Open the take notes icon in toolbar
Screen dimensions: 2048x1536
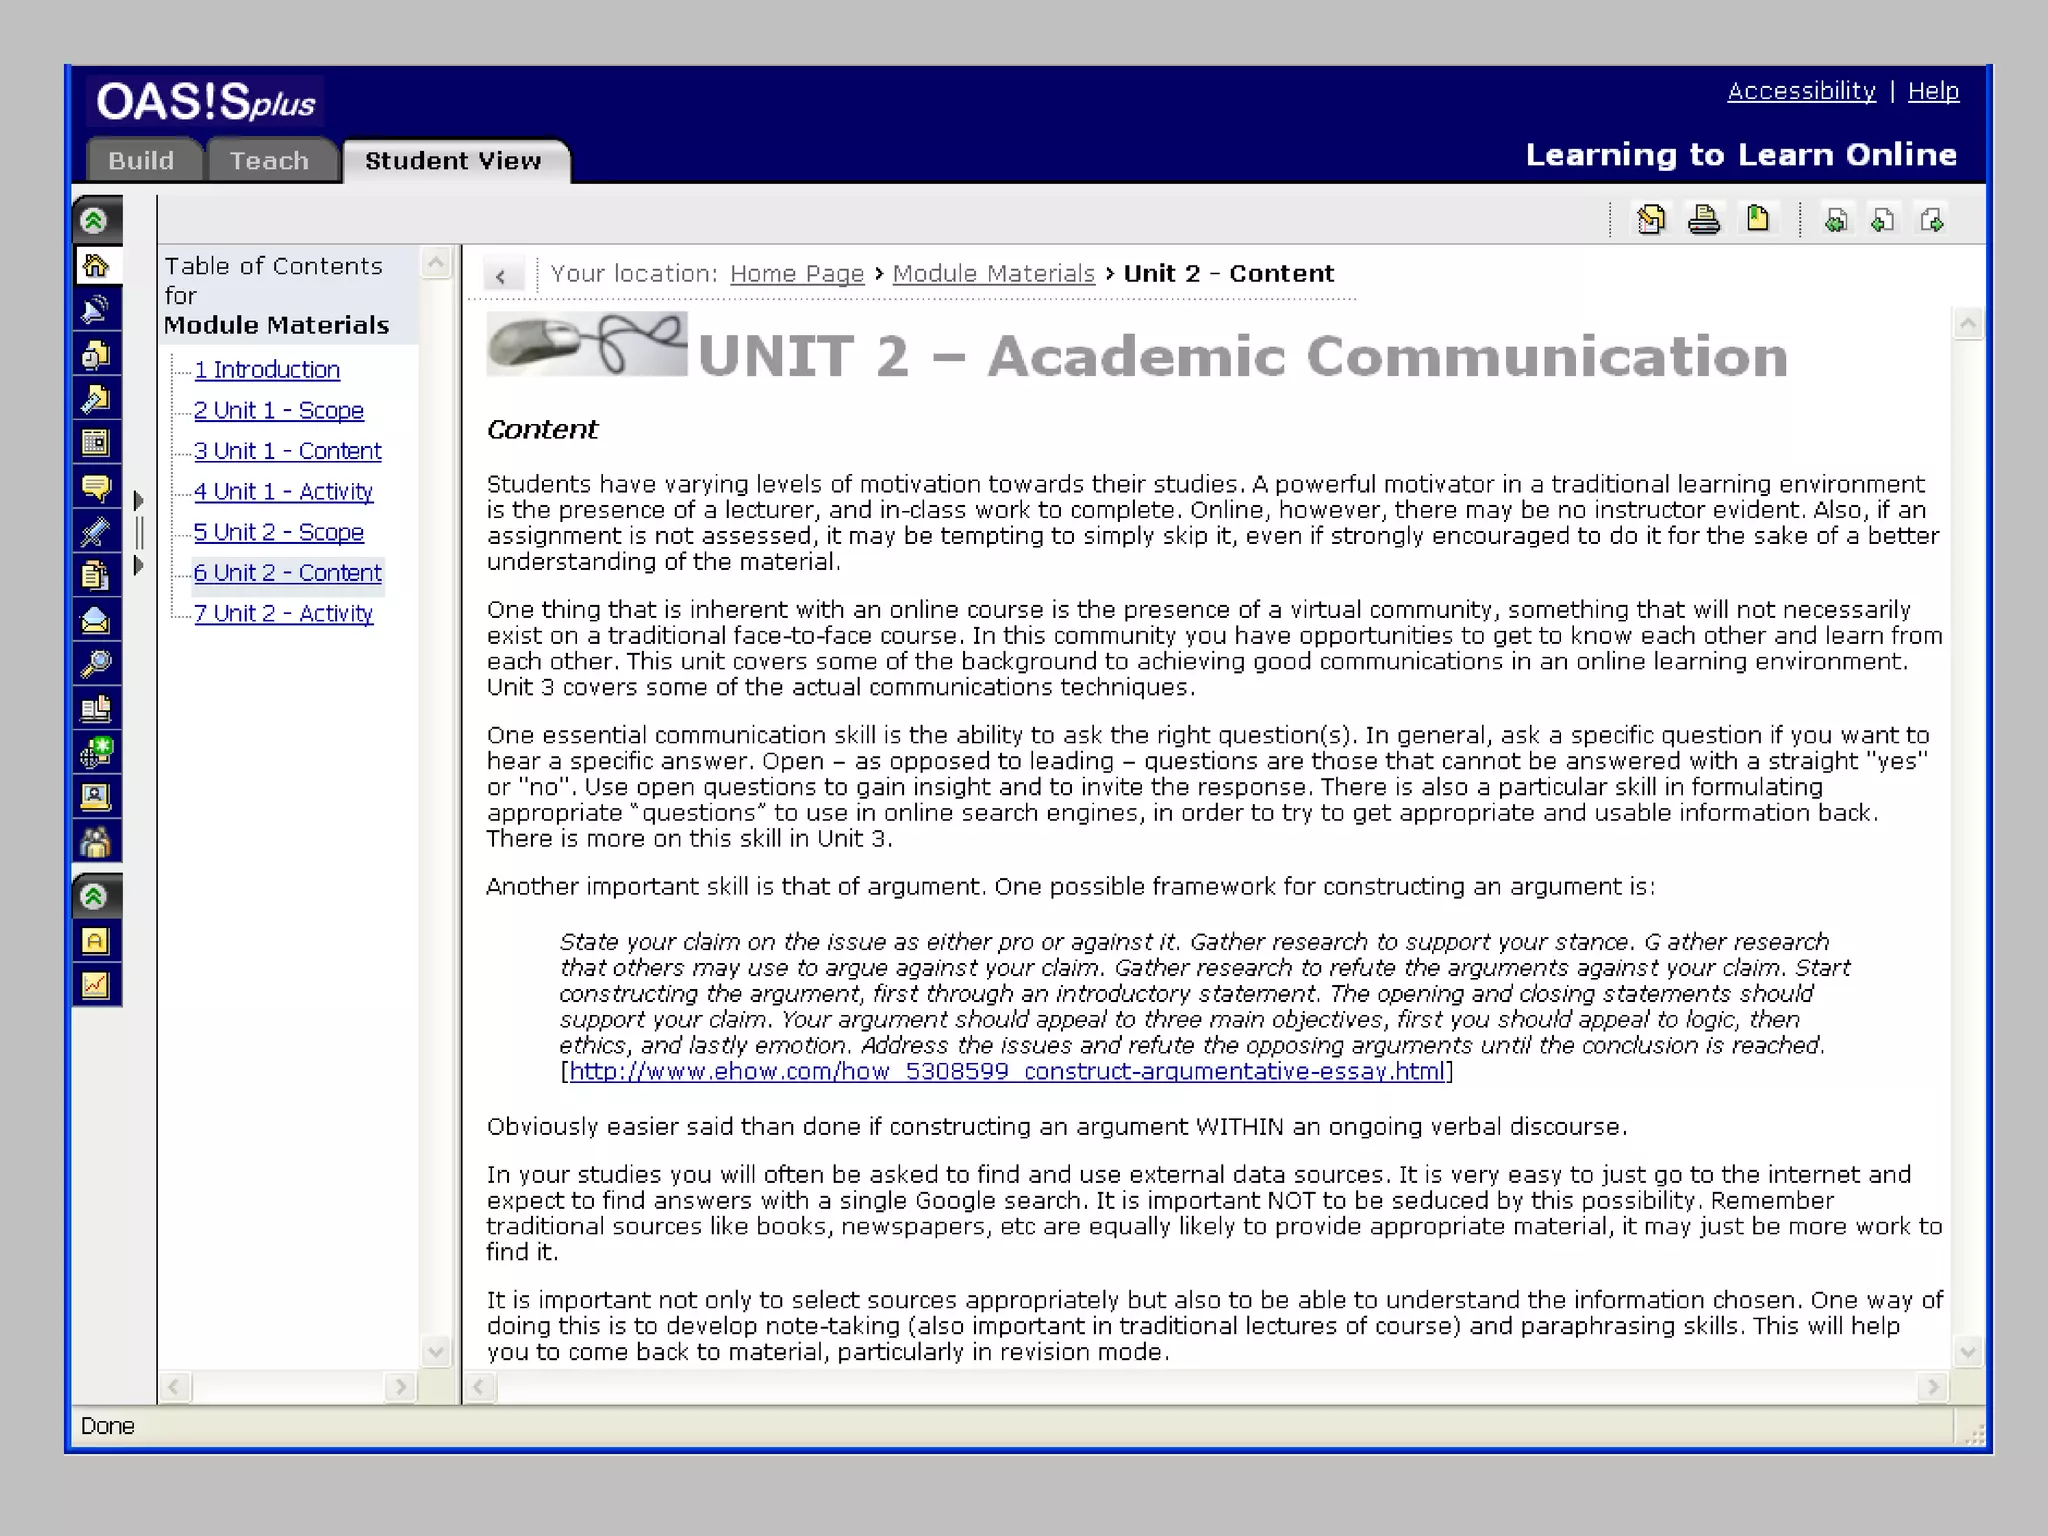coord(1651,219)
